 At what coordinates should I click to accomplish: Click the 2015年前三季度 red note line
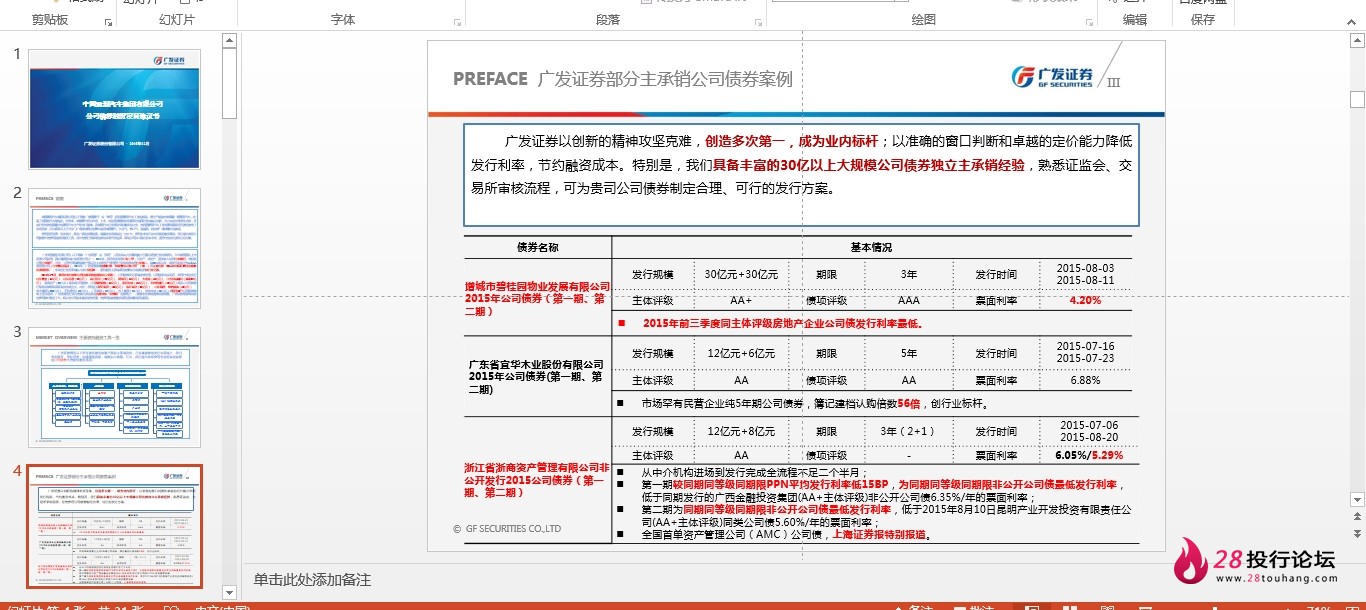tap(782, 323)
